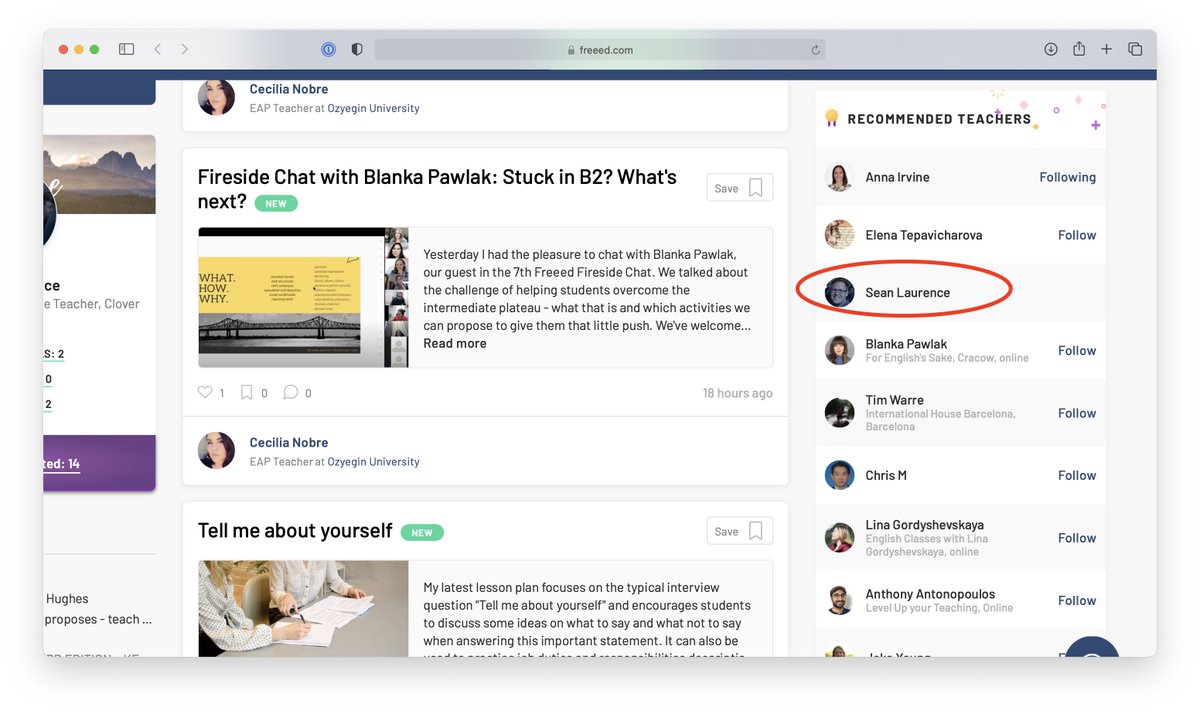Reload the freeed.com page

click(x=816, y=50)
